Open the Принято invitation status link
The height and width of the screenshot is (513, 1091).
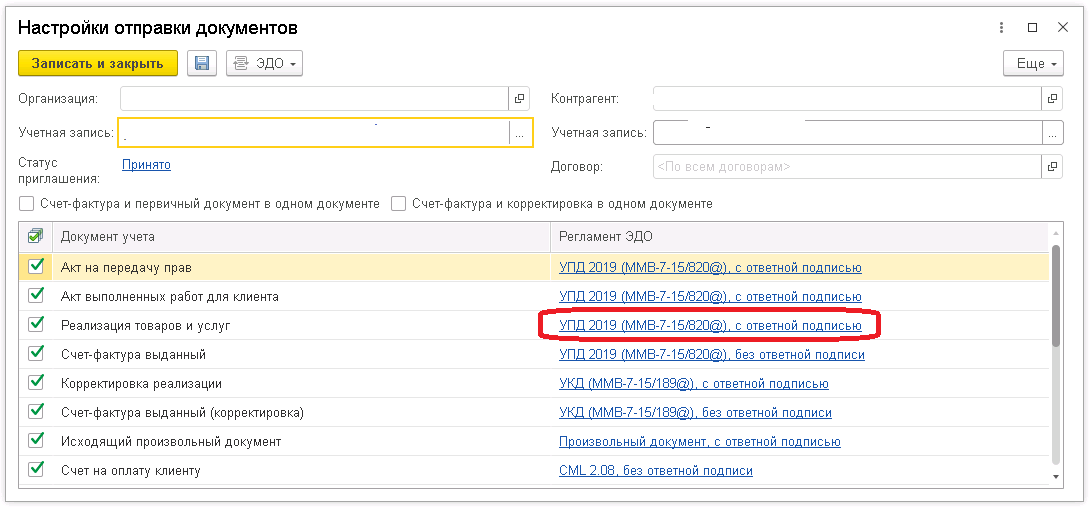[x=146, y=165]
